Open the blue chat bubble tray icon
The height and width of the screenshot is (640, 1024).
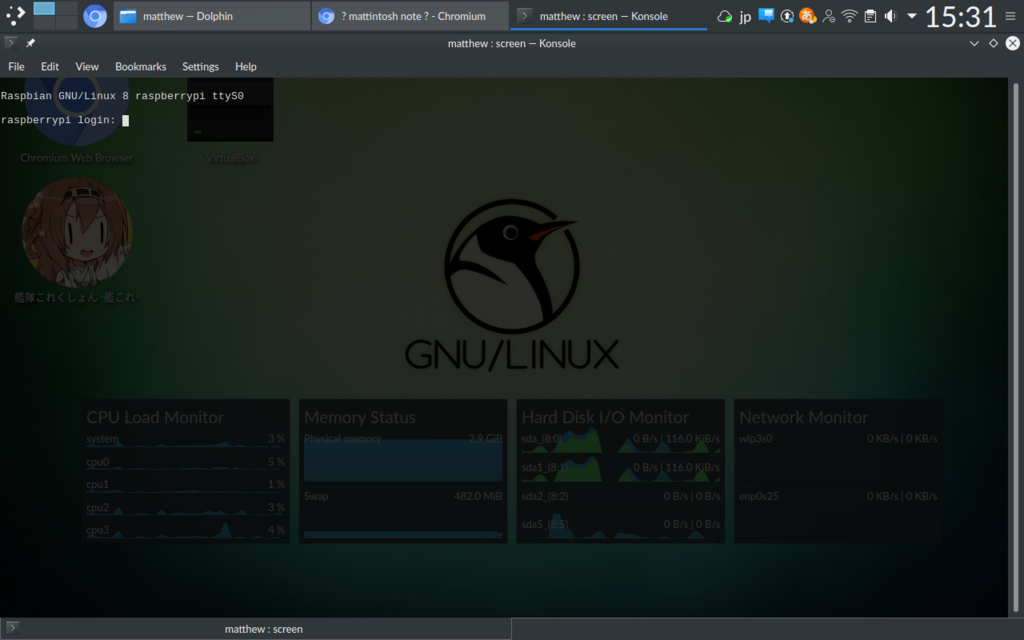coord(766,16)
